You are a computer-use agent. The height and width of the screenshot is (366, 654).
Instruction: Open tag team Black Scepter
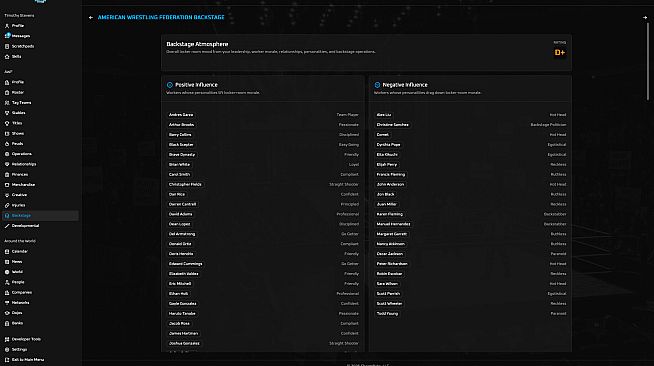tap(181, 145)
